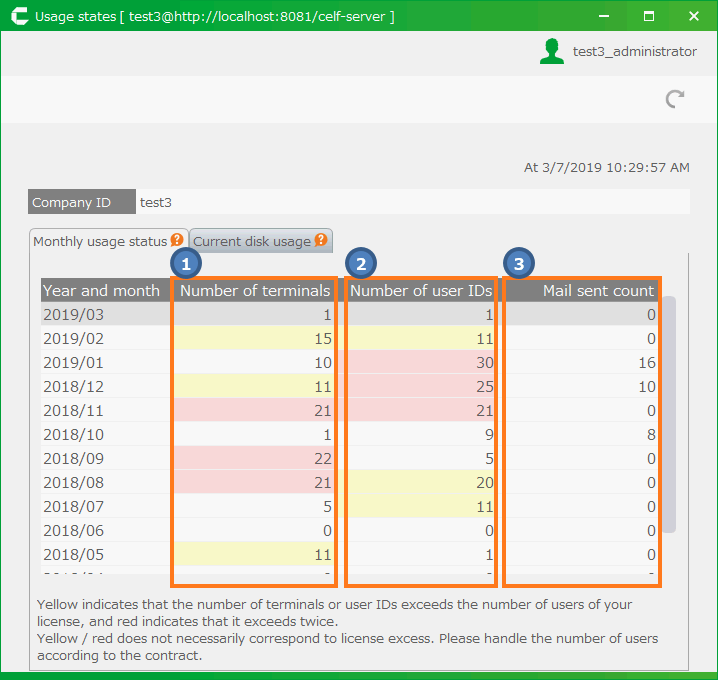The width and height of the screenshot is (718, 680).
Task: Click the Number of user IDs column header
Action: (421, 291)
